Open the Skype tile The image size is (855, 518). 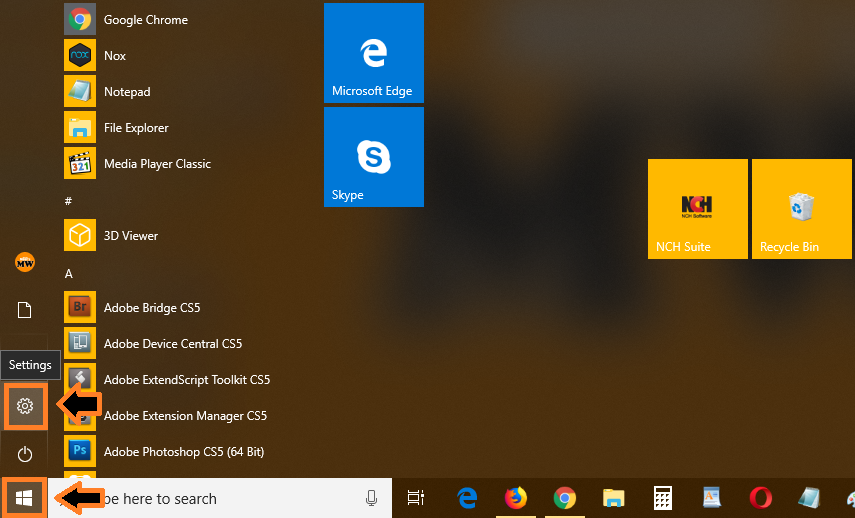pos(374,157)
